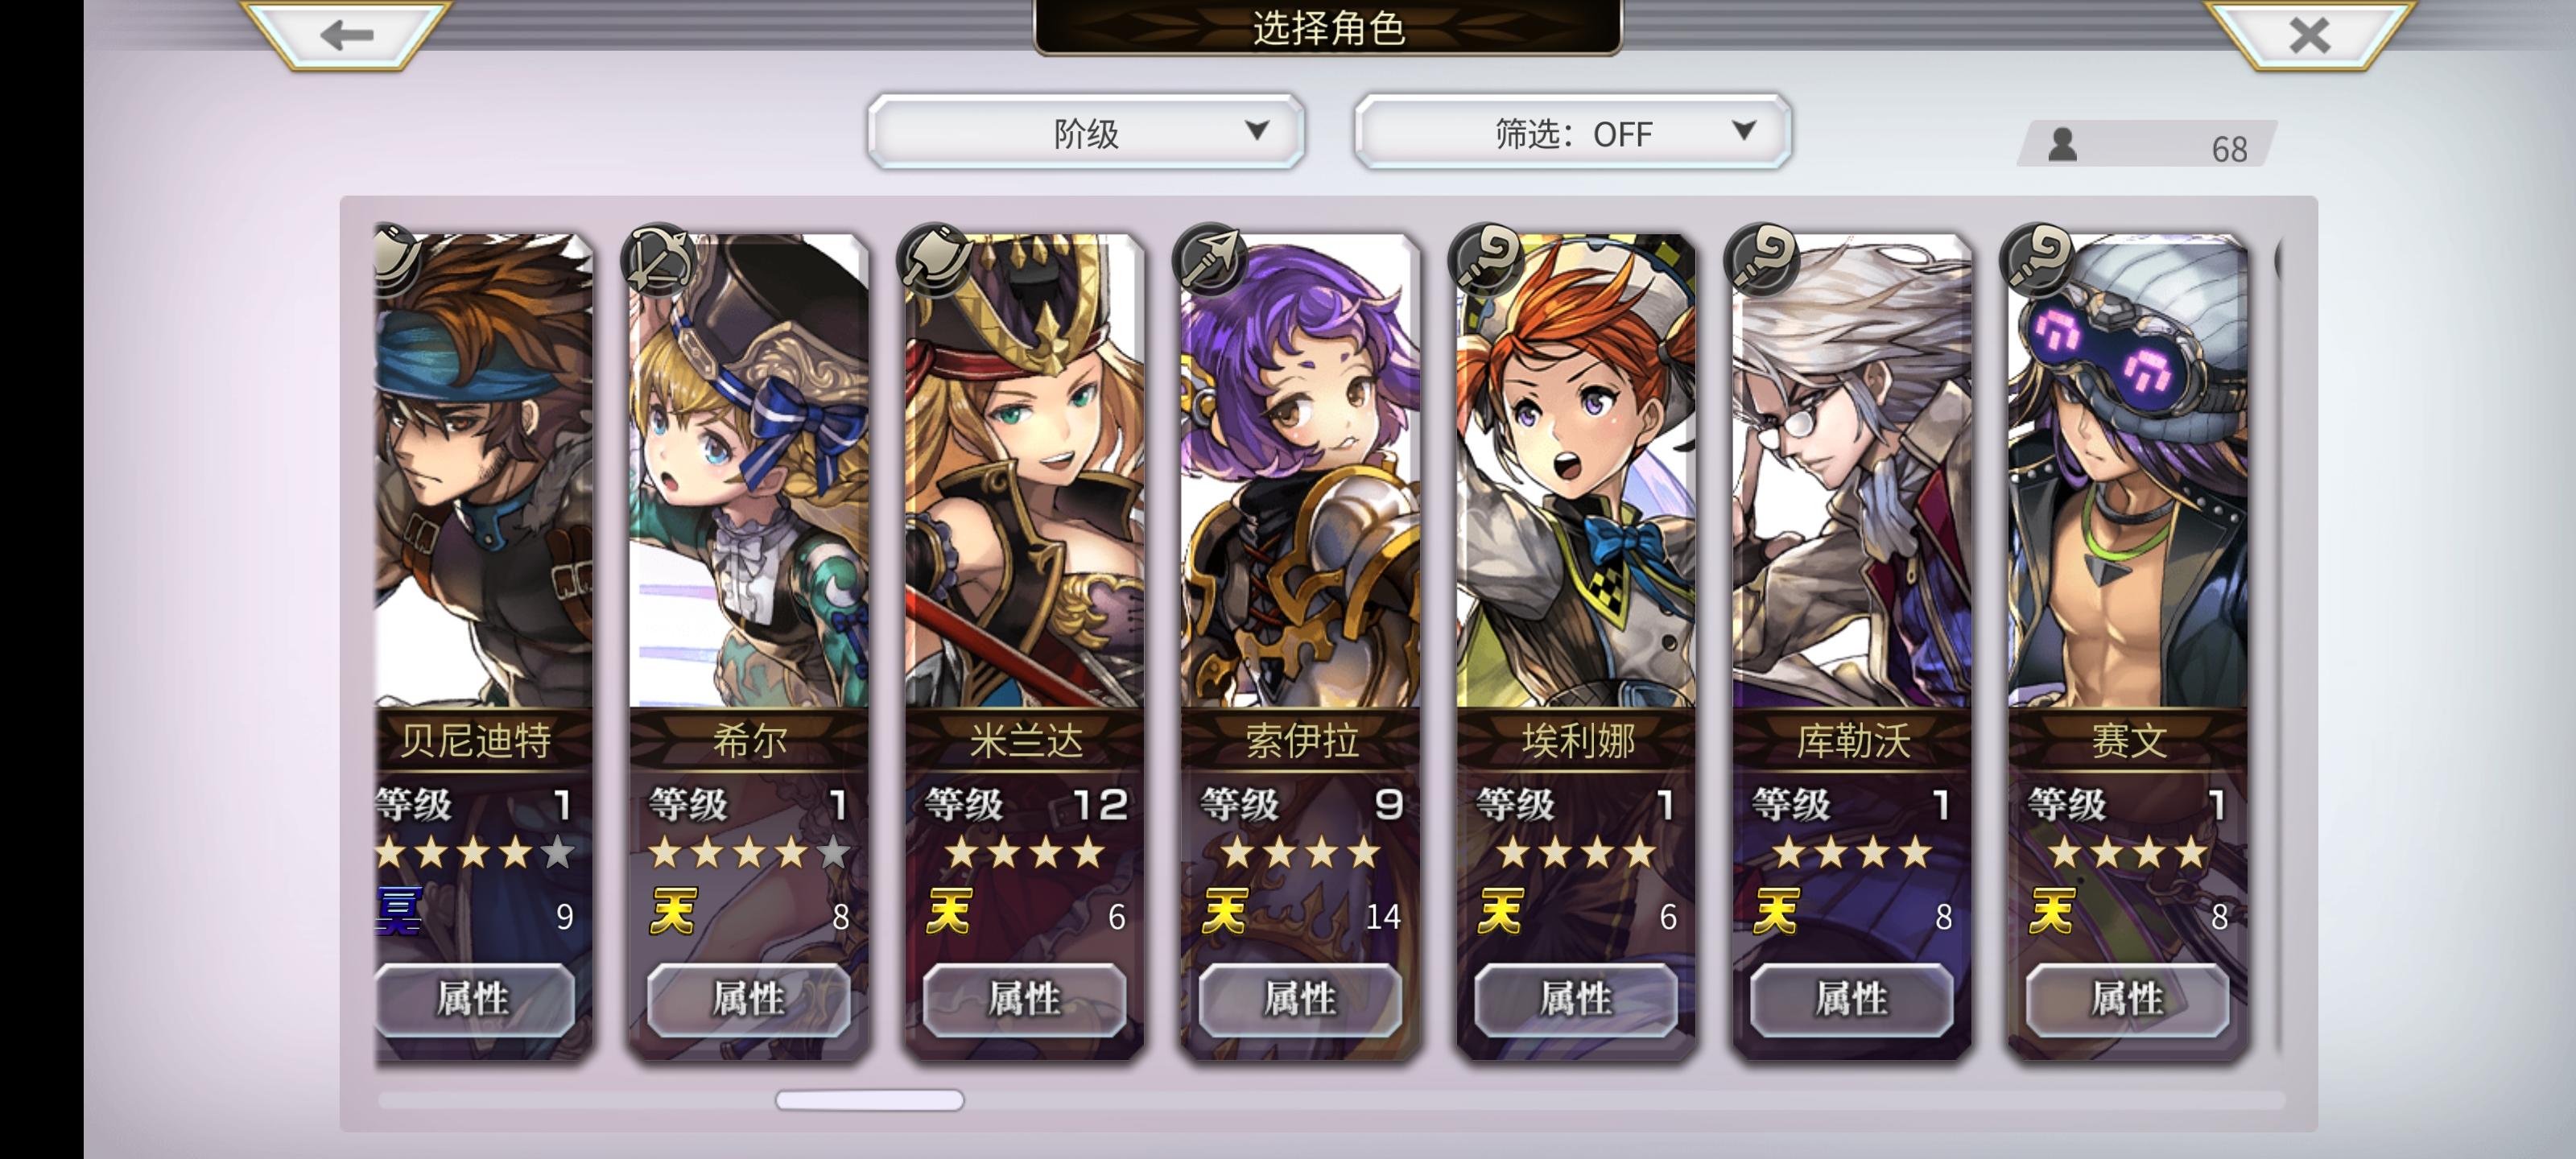Go back using the arrow button

coord(346,35)
